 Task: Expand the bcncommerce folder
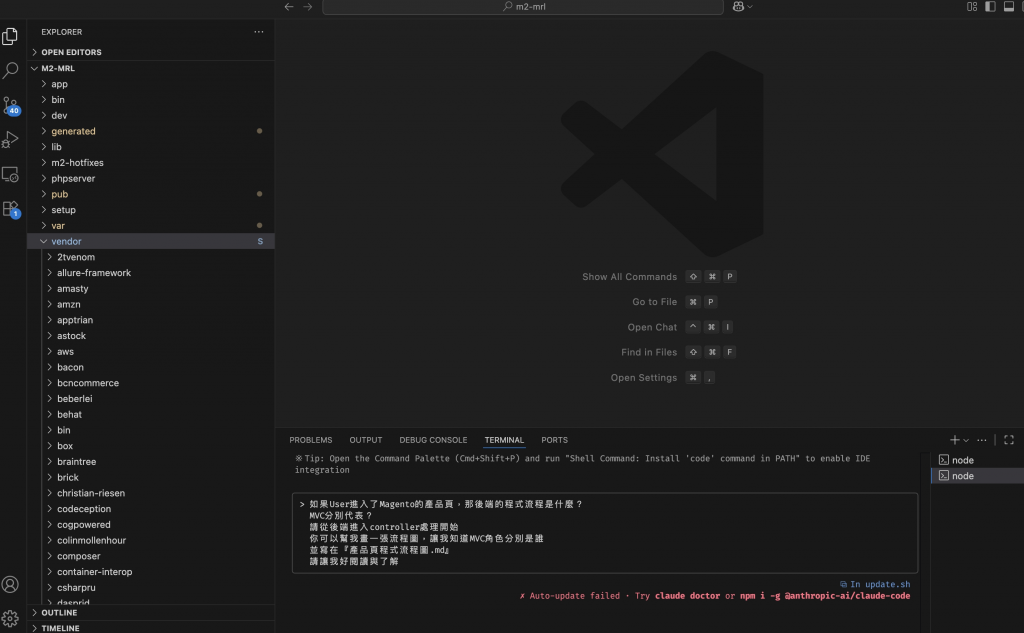(x=151, y=383)
